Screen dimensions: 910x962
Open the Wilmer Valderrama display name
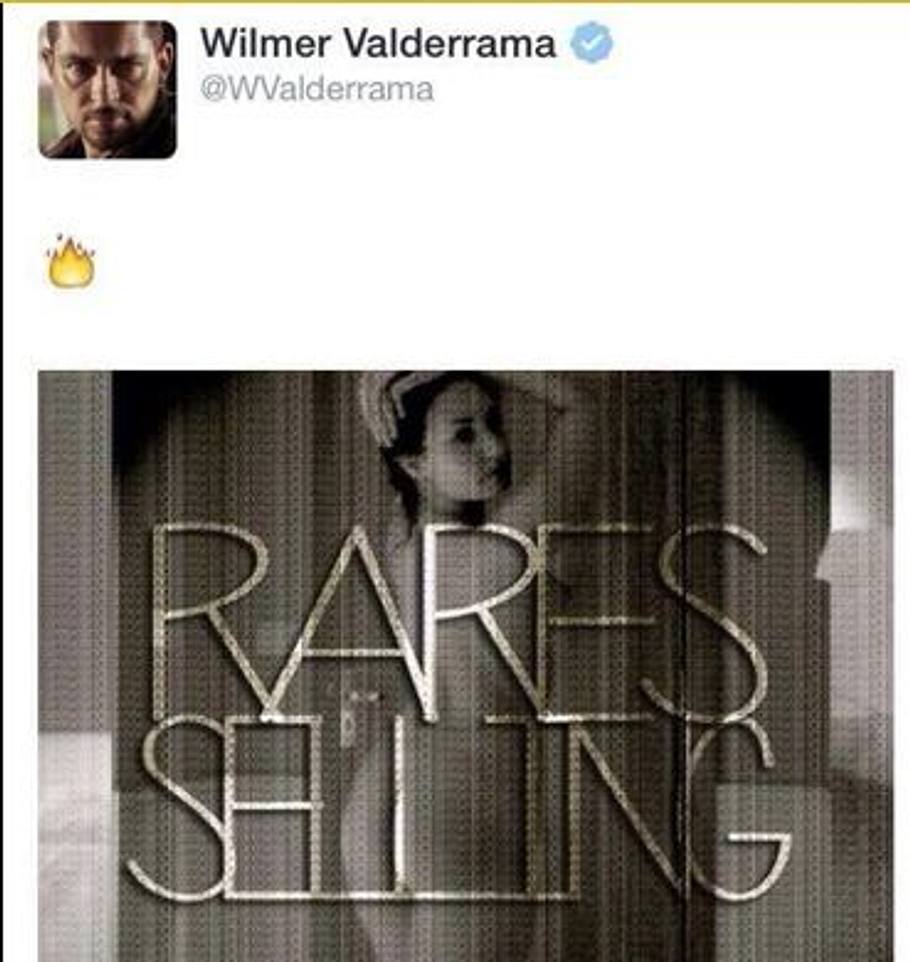point(378,43)
